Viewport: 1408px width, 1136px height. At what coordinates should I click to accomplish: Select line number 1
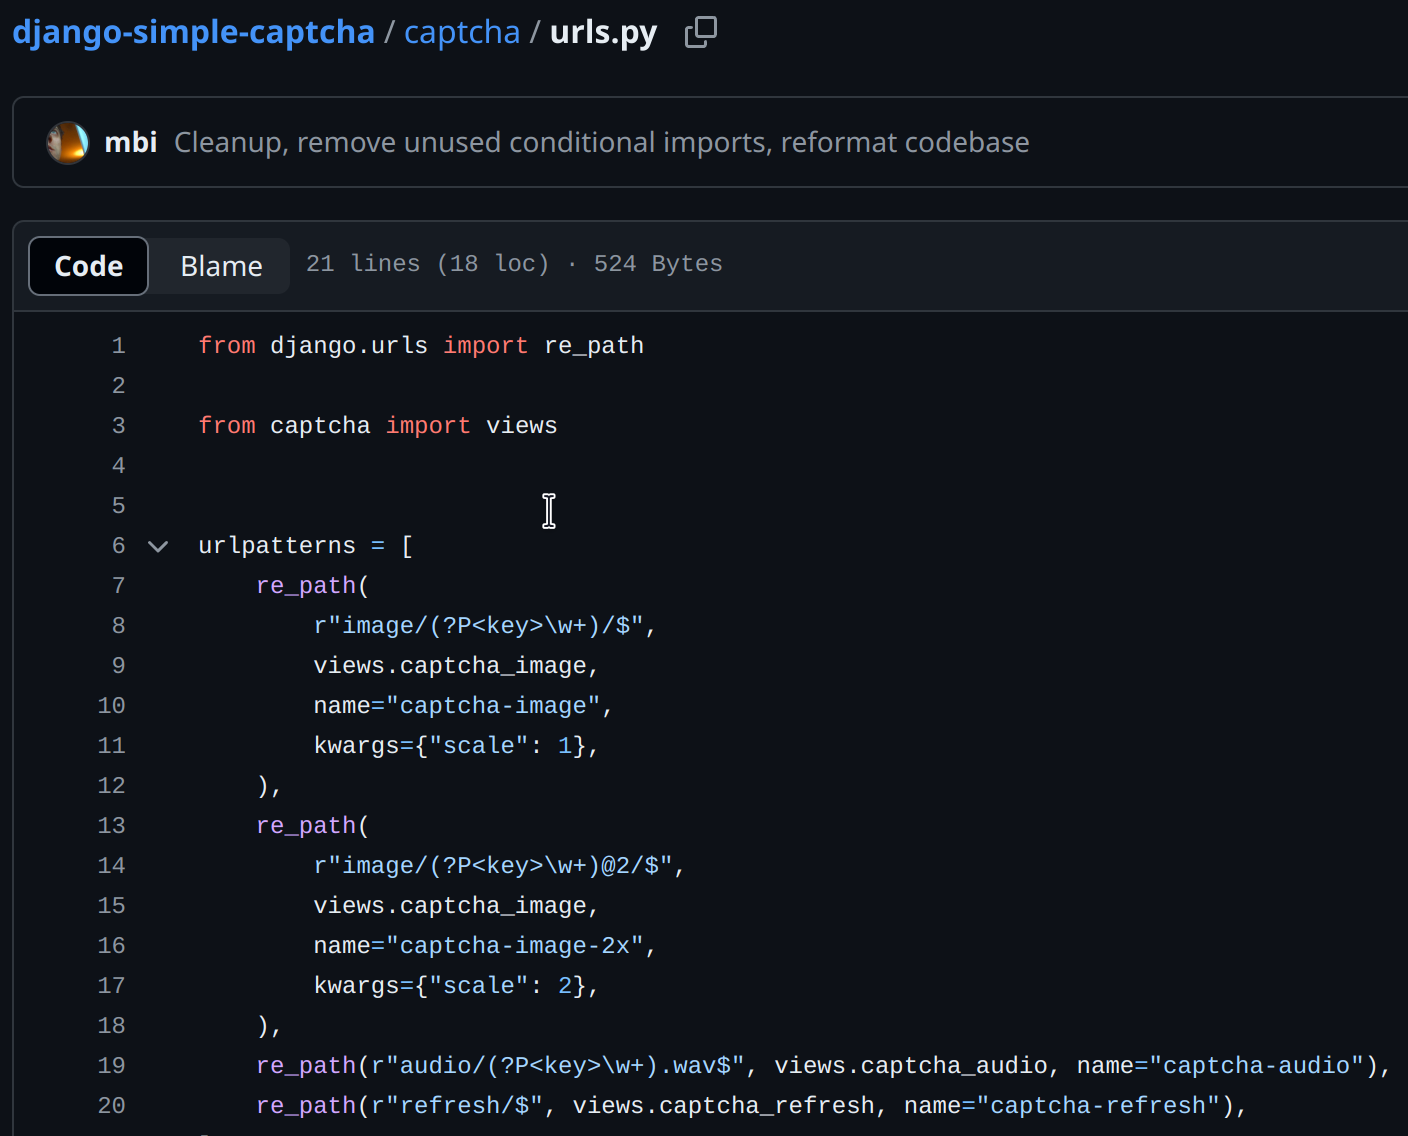(x=118, y=346)
